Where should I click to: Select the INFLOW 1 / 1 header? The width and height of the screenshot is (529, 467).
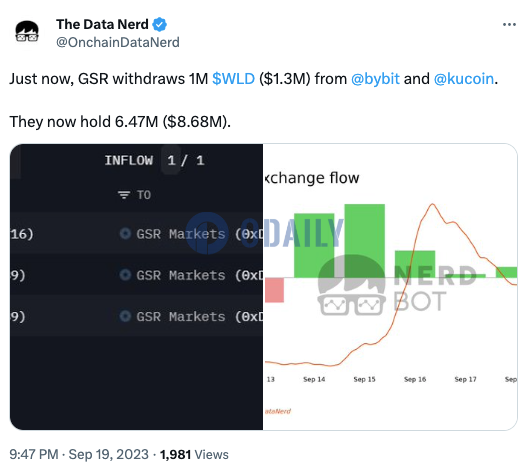[x=155, y=160]
